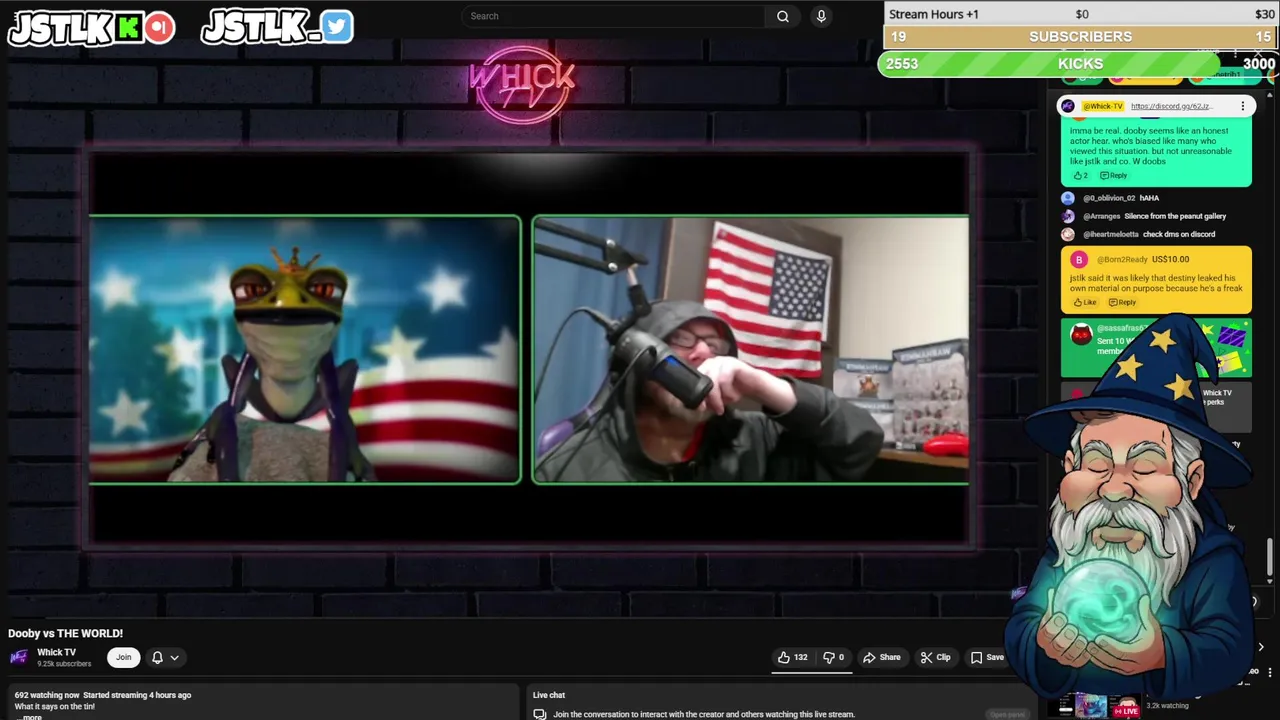Click the '9.25k subscribers' text
The height and width of the screenshot is (720, 1280).
tap(64, 664)
